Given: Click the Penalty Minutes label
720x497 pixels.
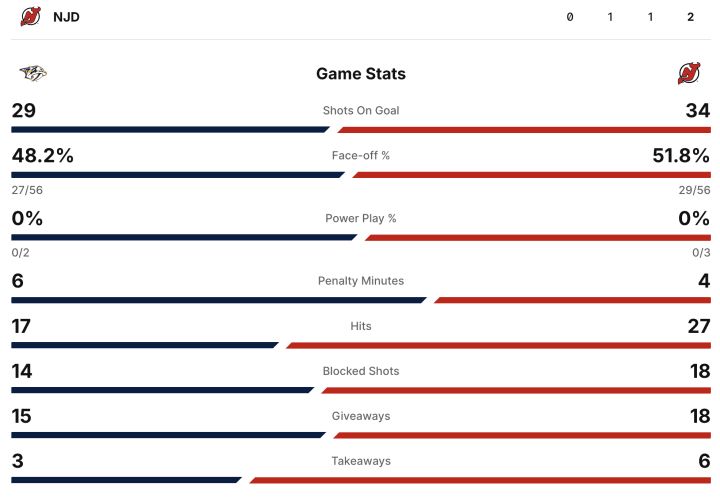Looking at the screenshot, I should pyautogui.click(x=361, y=281).
